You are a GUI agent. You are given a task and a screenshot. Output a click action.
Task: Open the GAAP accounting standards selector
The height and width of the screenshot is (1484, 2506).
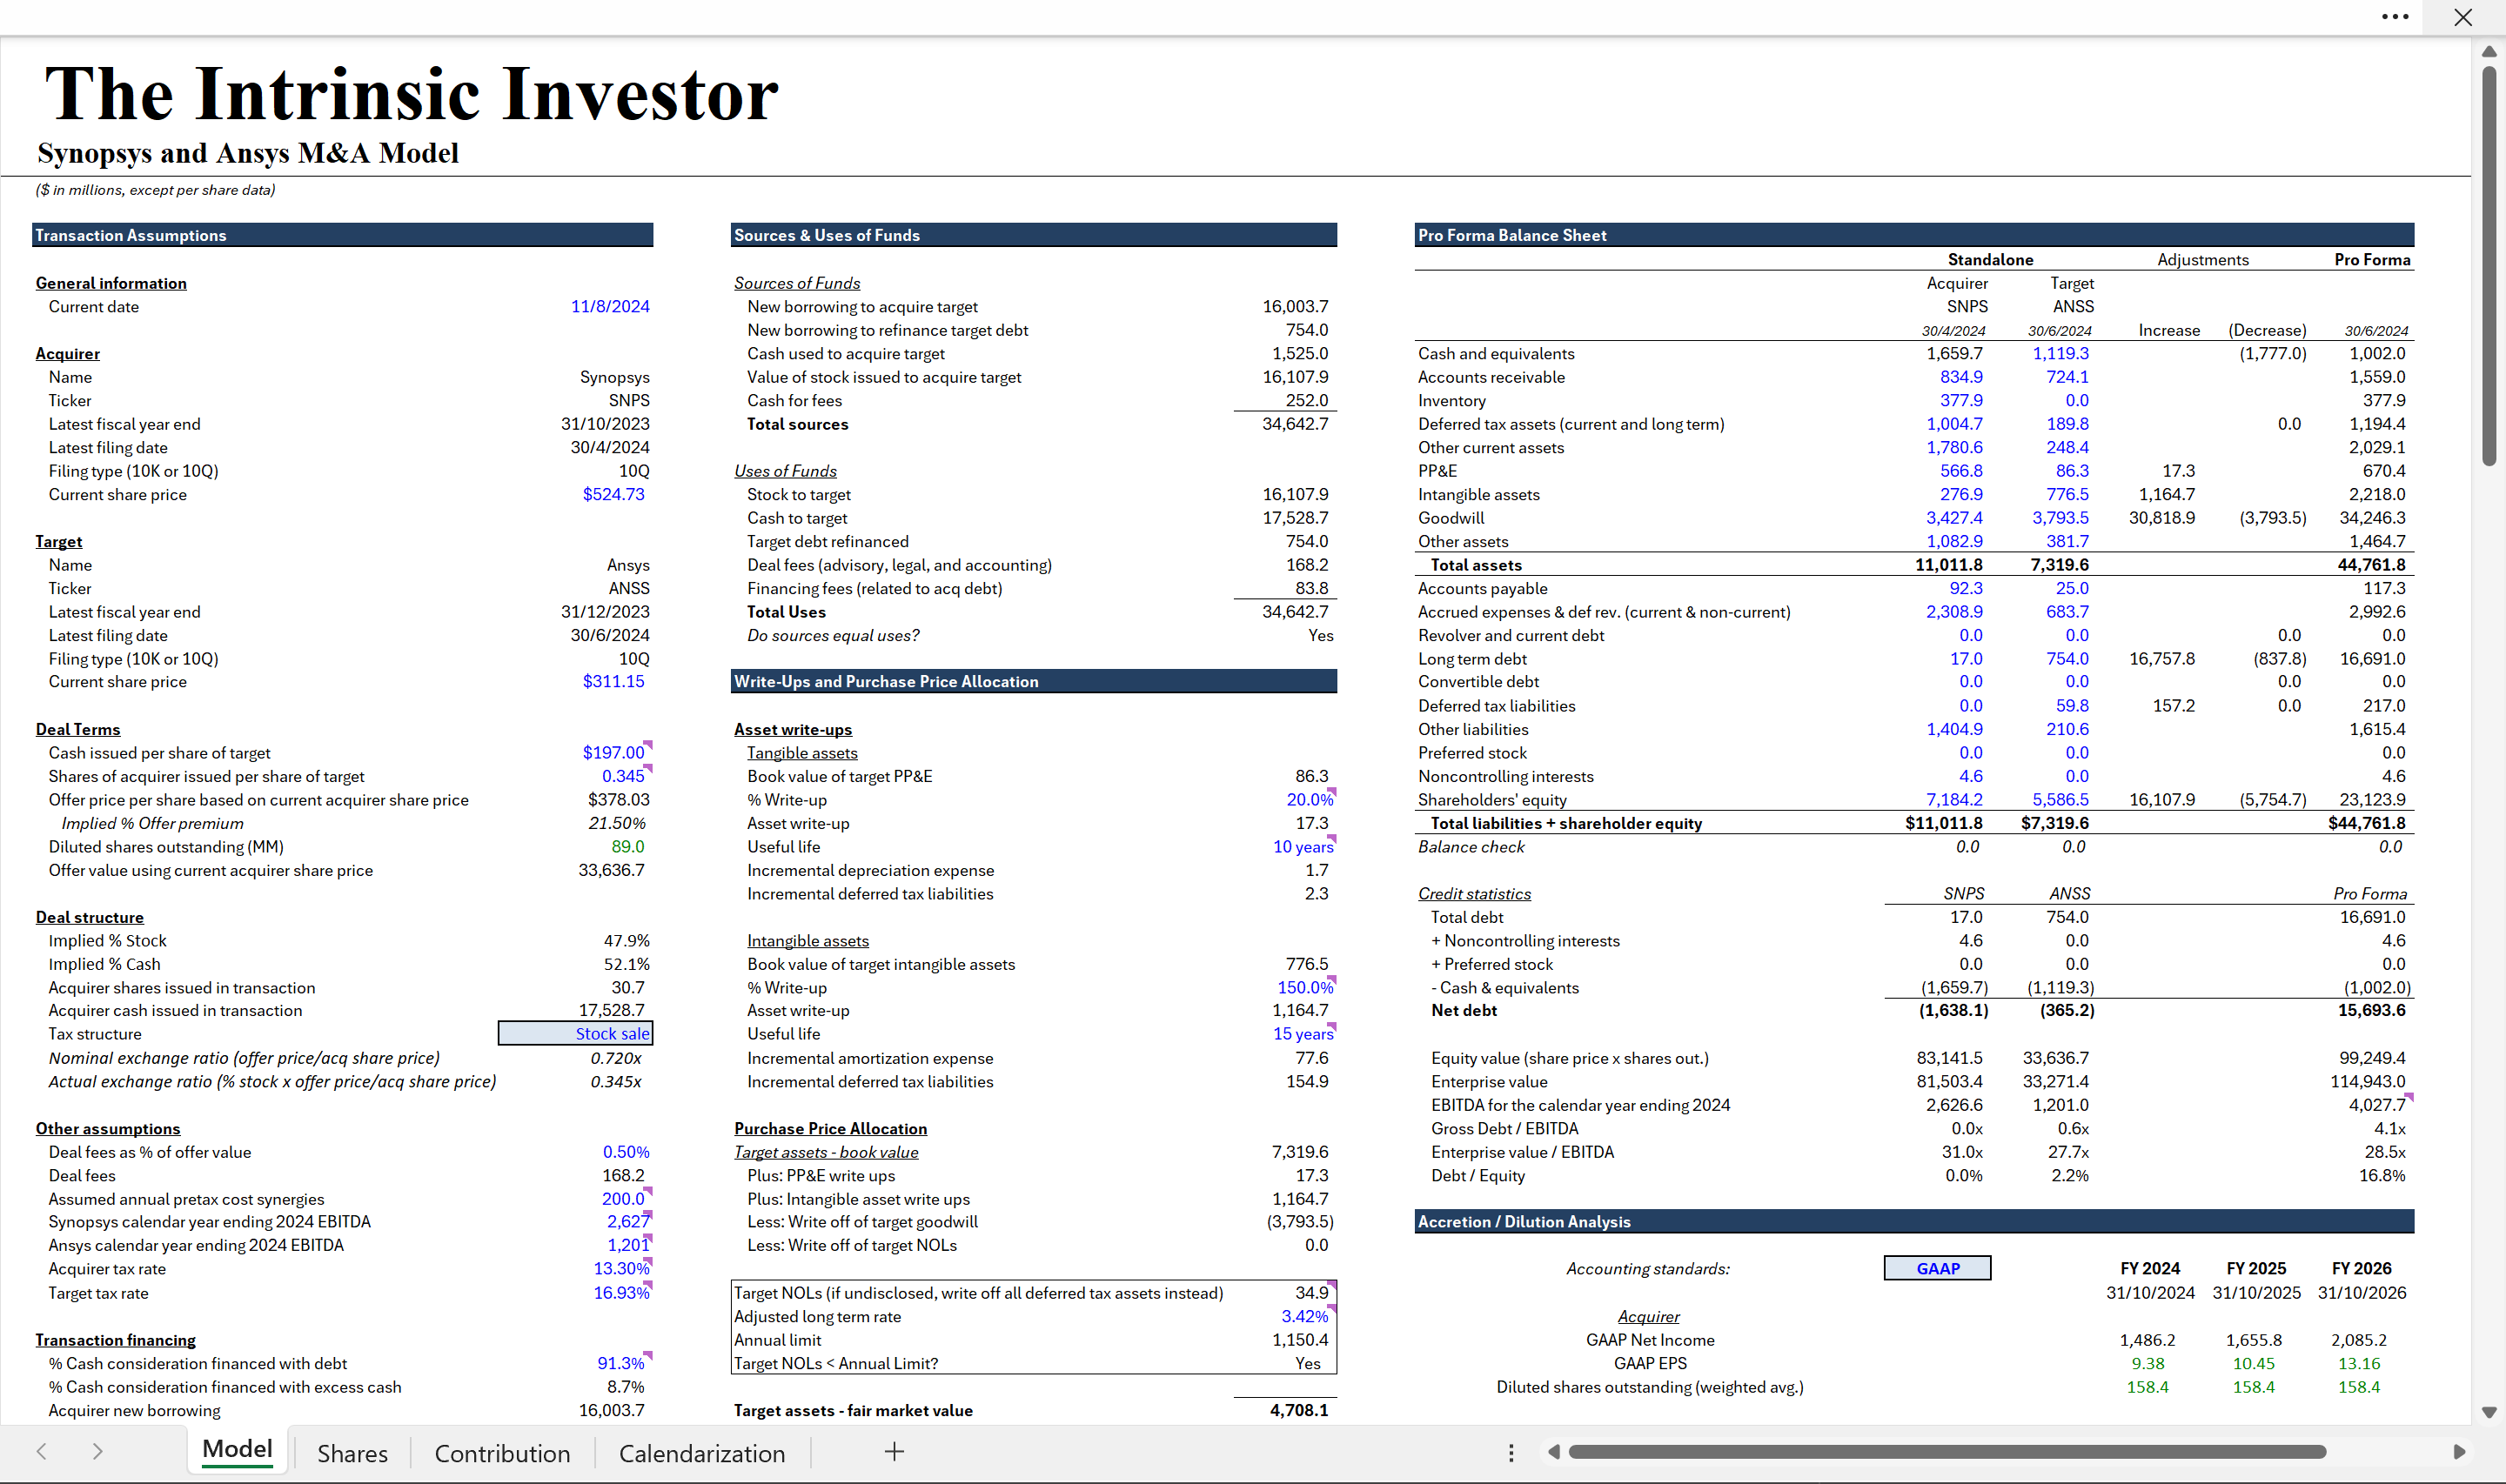tap(1937, 1268)
